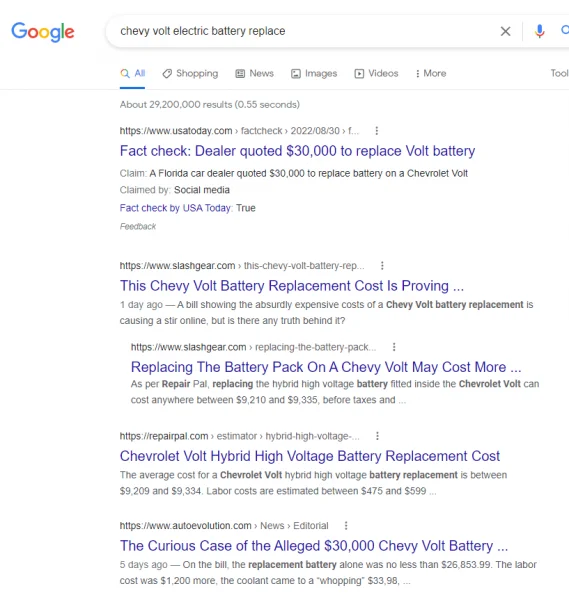Open options dots for first SlashGear result
569x600 pixels.
tap(382, 266)
